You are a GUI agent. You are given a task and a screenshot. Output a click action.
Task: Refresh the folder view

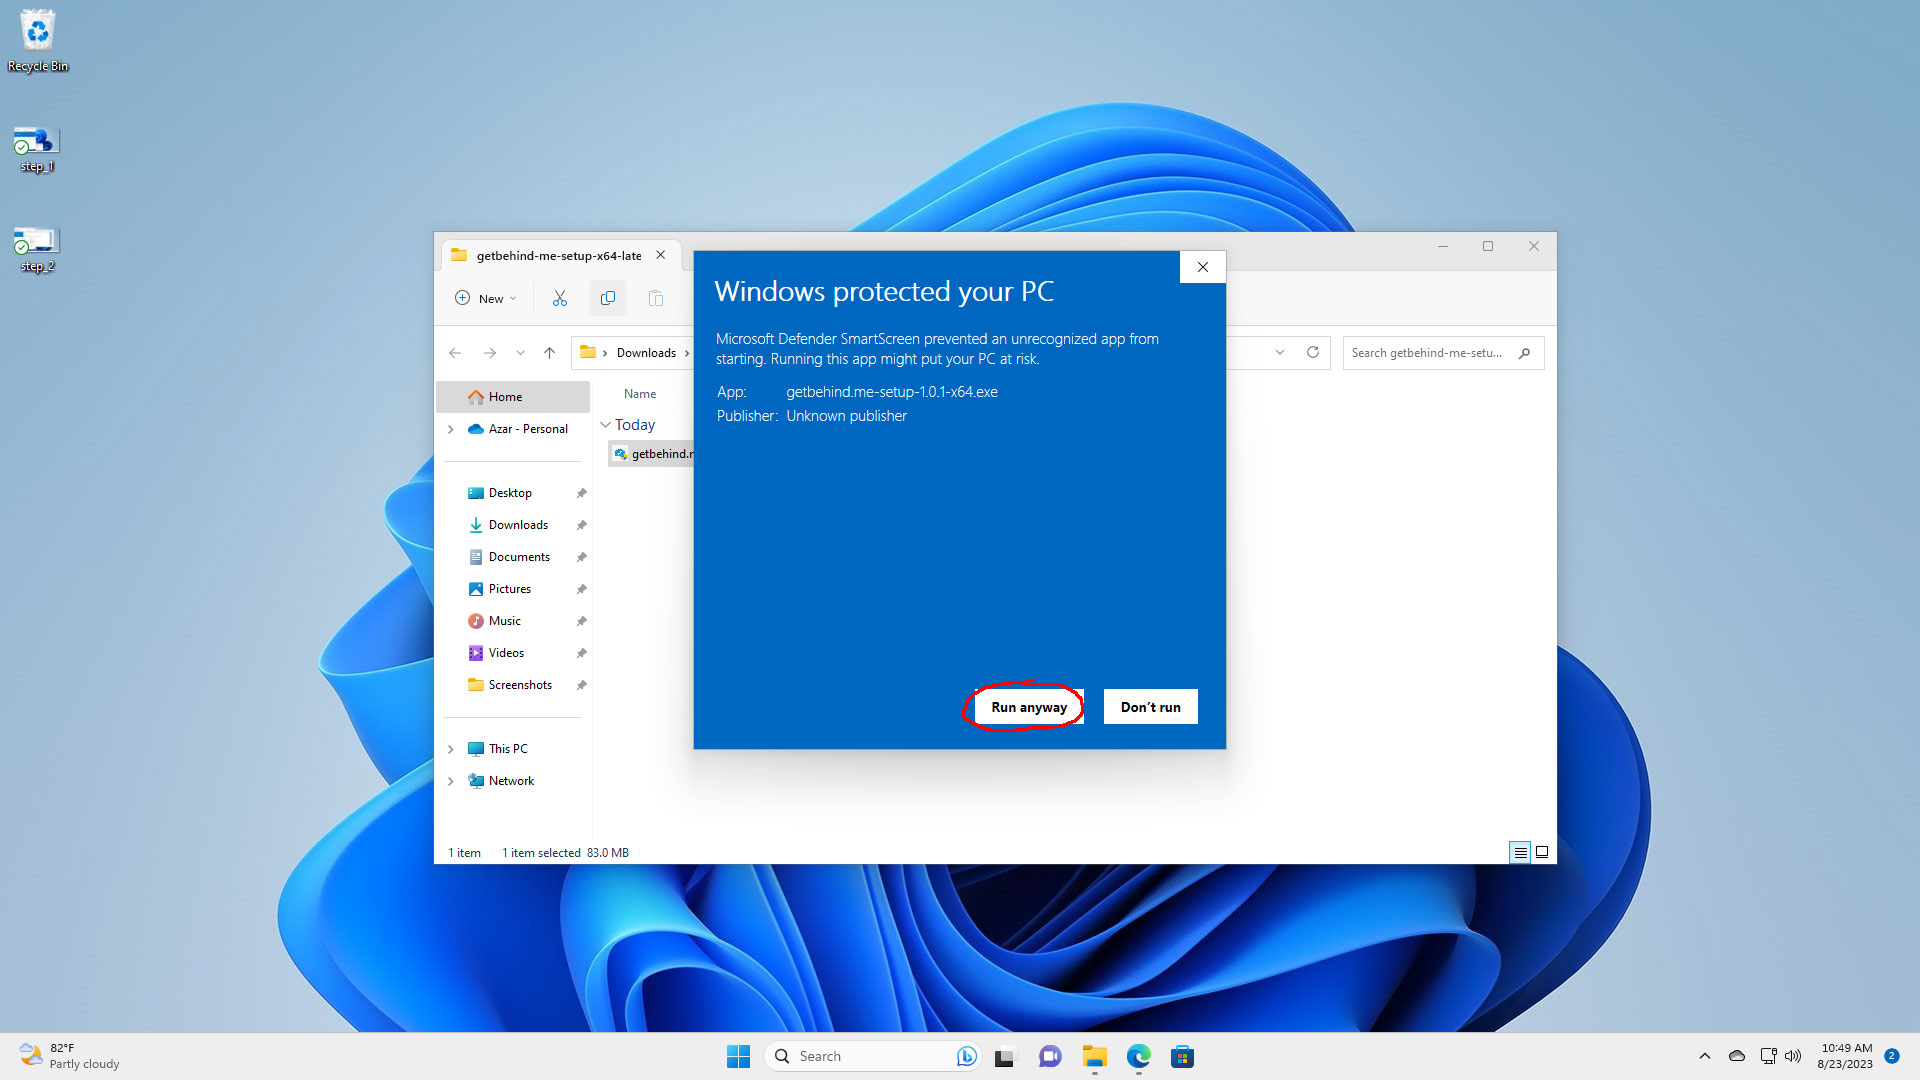click(x=1313, y=353)
